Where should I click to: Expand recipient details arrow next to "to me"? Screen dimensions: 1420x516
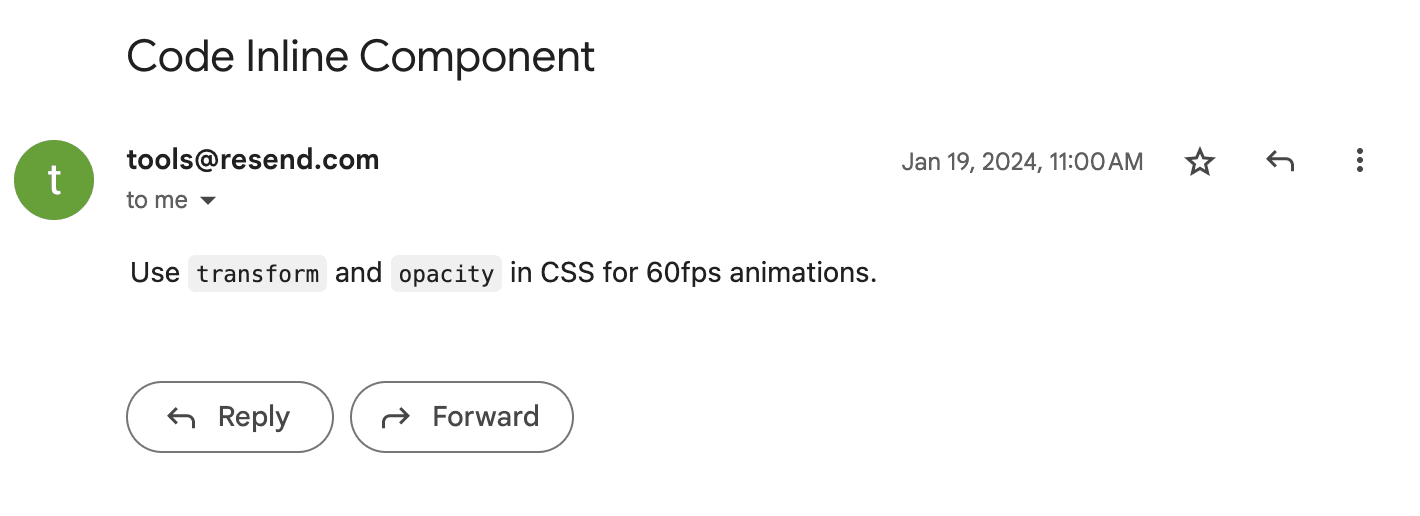(208, 201)
